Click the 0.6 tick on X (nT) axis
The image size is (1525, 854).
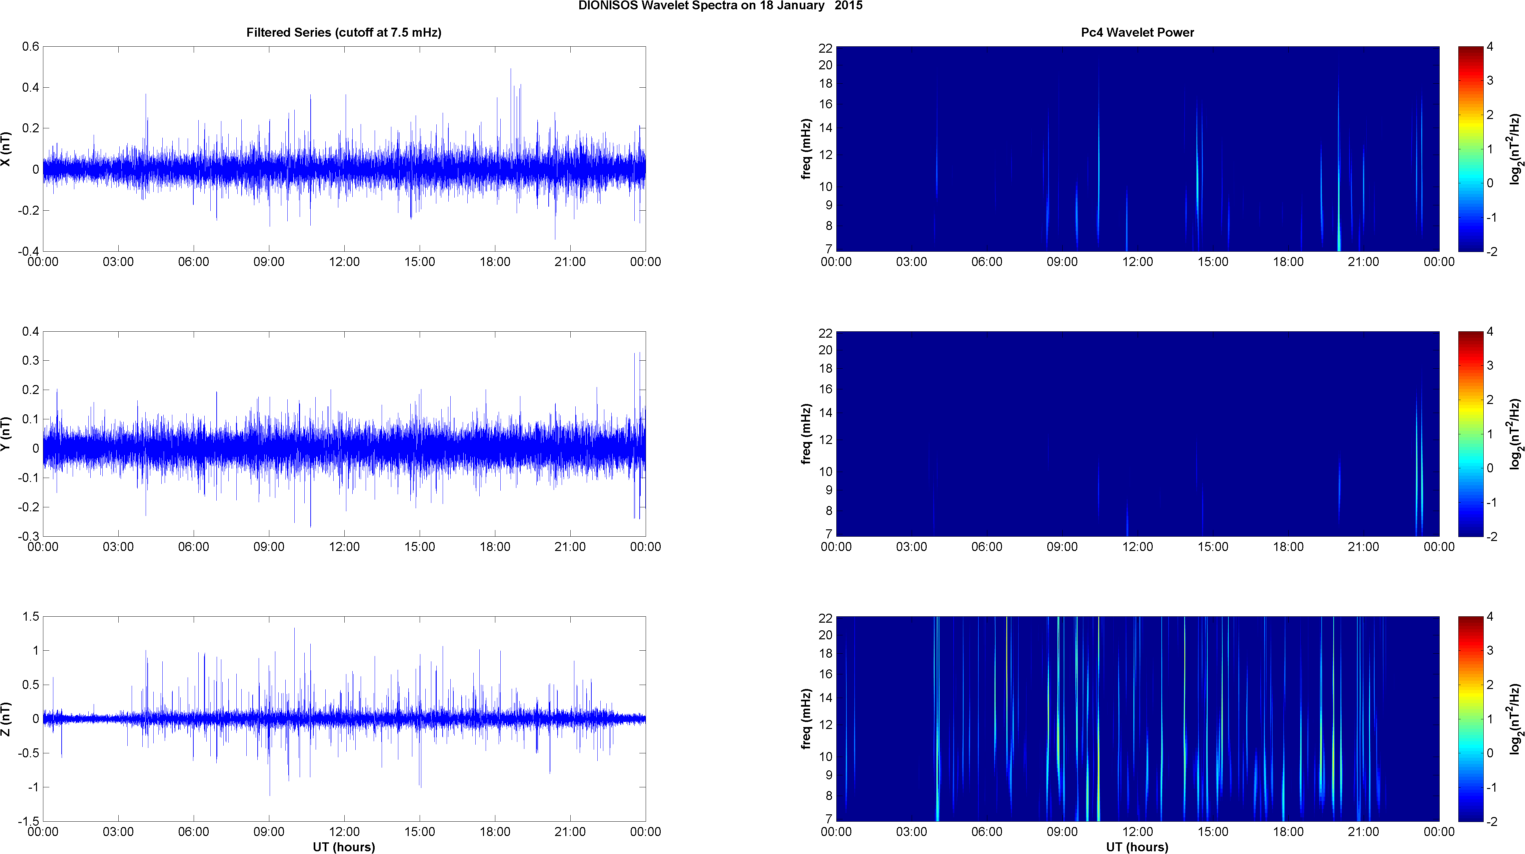(30, 47)
